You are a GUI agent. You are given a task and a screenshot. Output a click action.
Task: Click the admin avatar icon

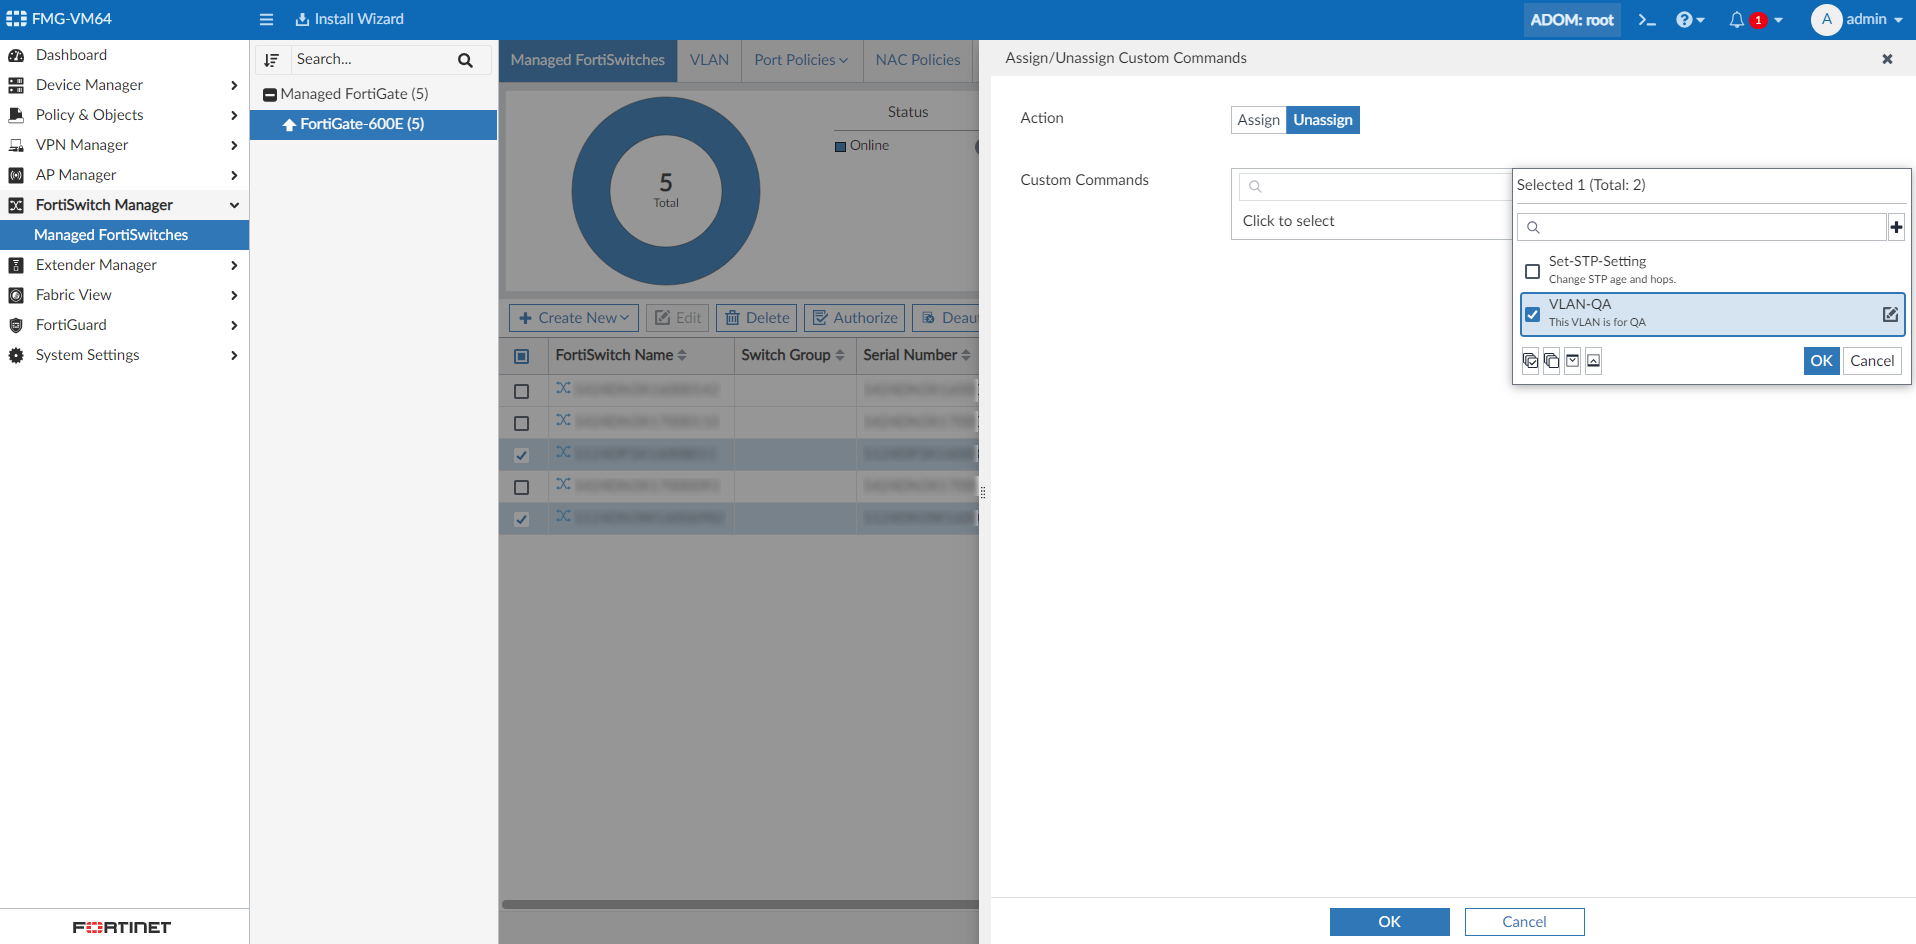pyautogui.click(x=1826, y=19)
